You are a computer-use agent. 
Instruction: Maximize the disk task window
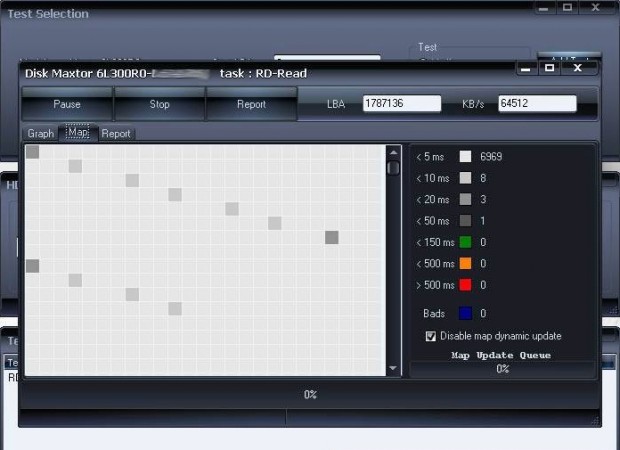pyautogui.click(x=549, y=69)
